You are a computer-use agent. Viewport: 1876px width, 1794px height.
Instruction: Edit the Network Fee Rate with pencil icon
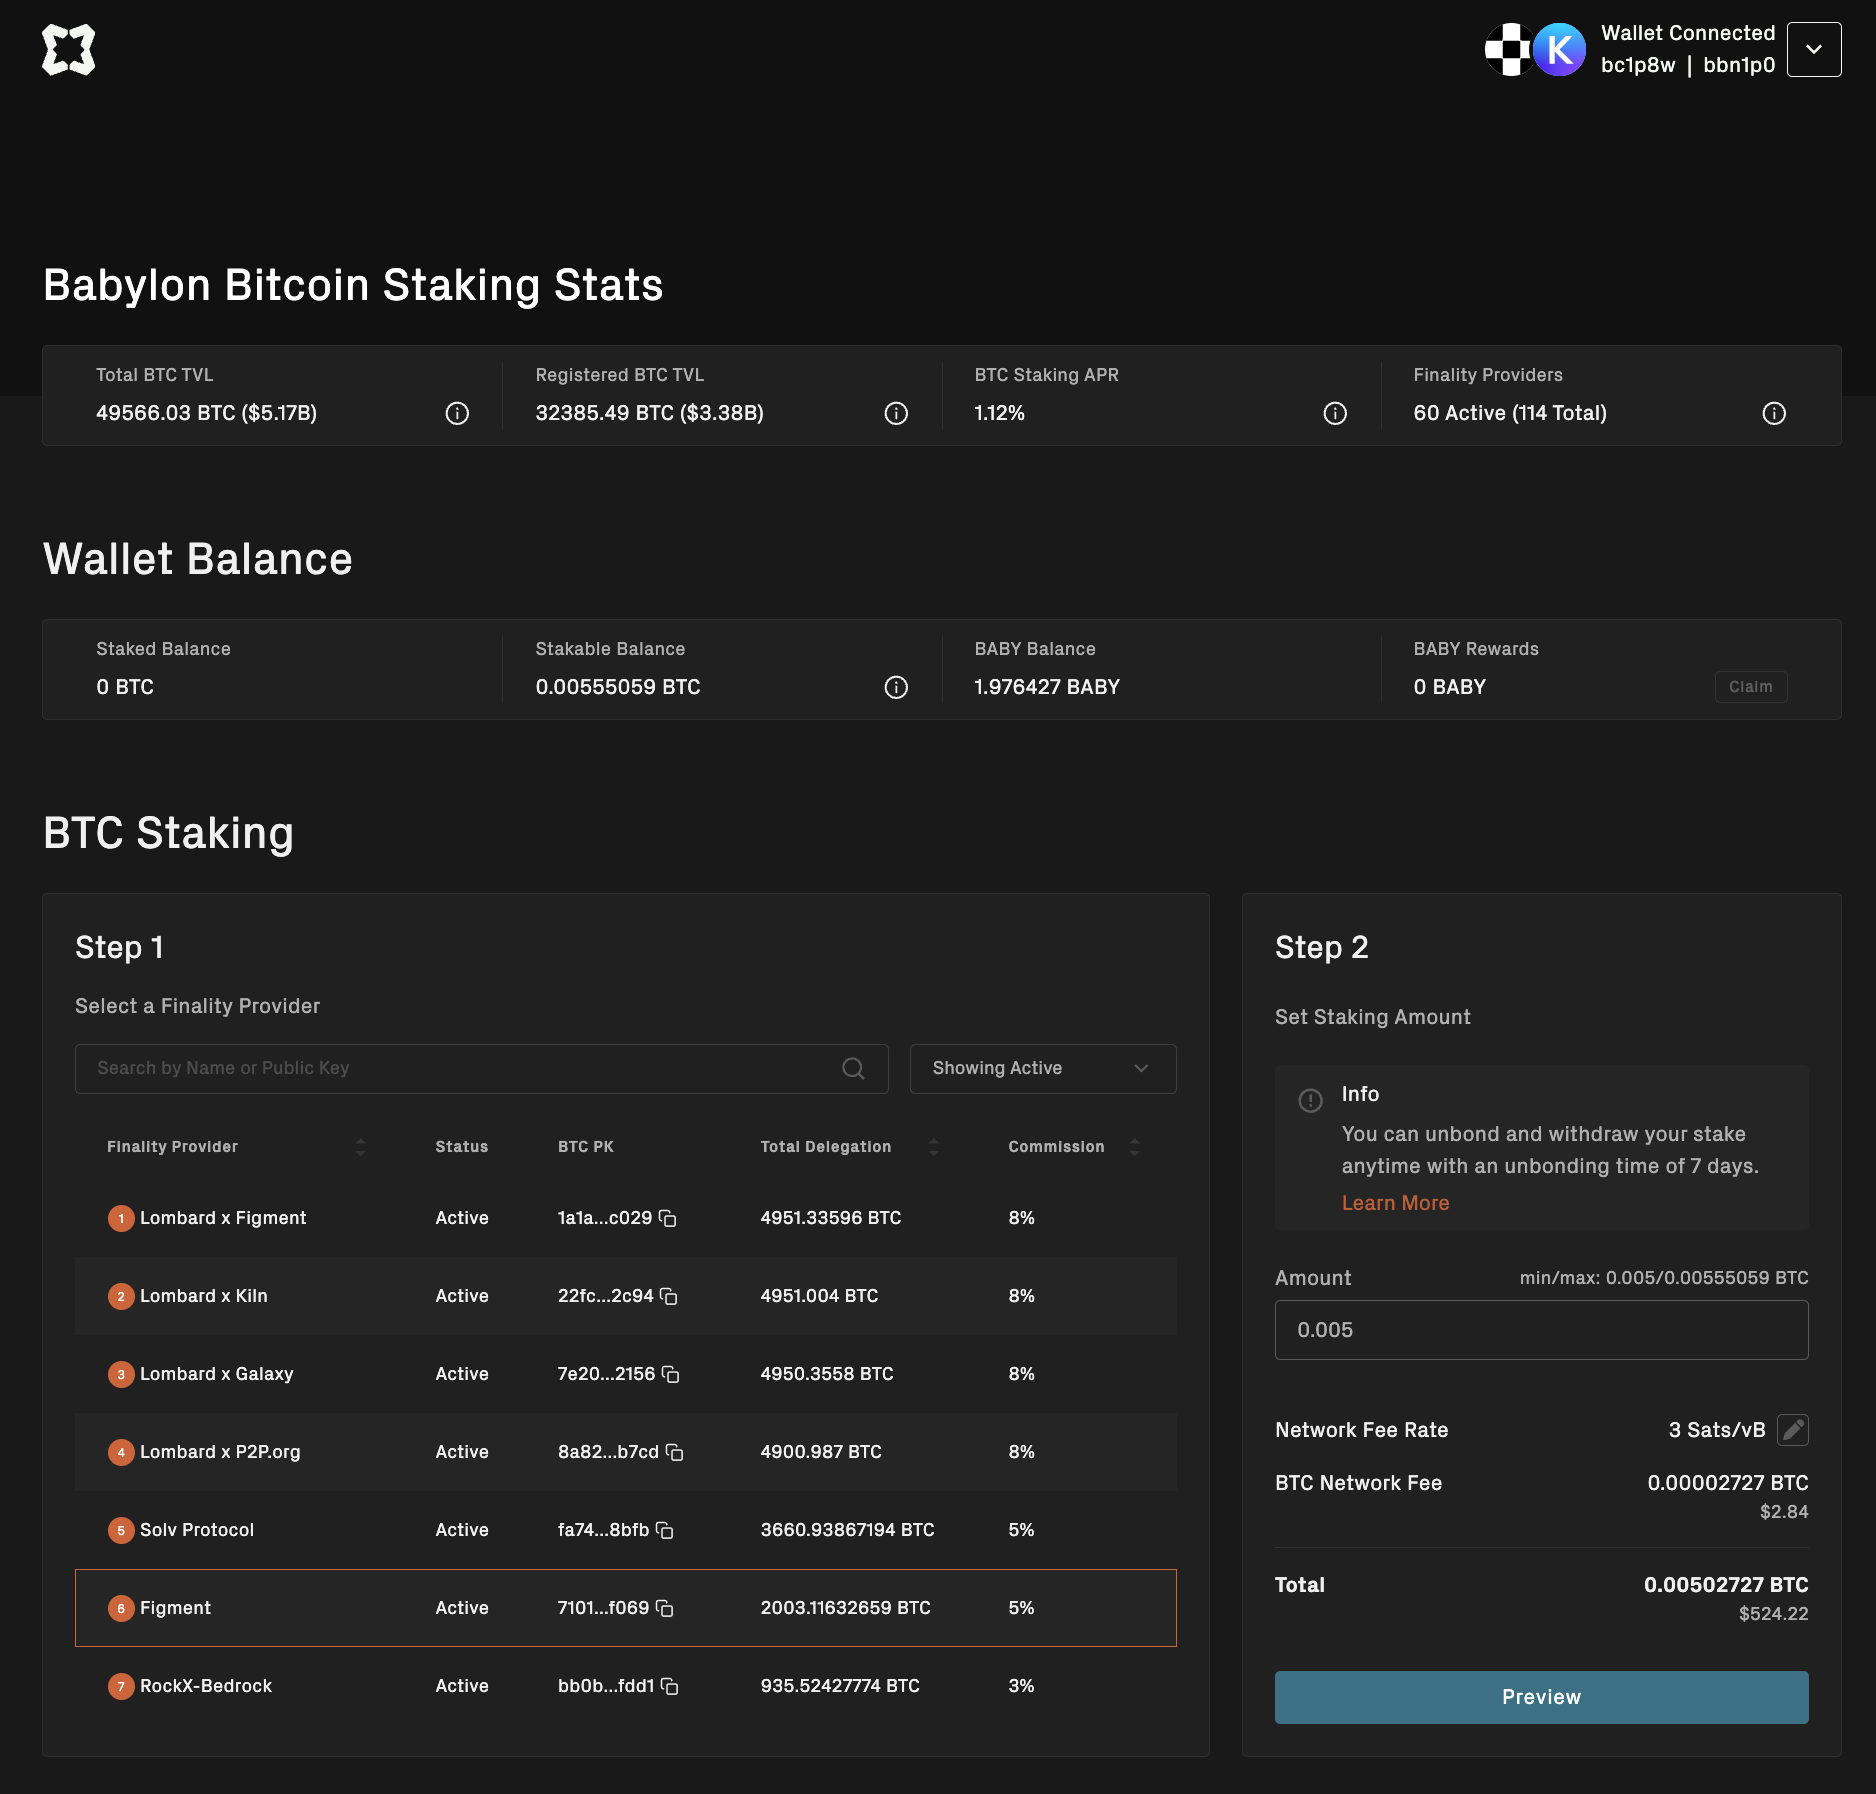(x=1793, y=1430)
